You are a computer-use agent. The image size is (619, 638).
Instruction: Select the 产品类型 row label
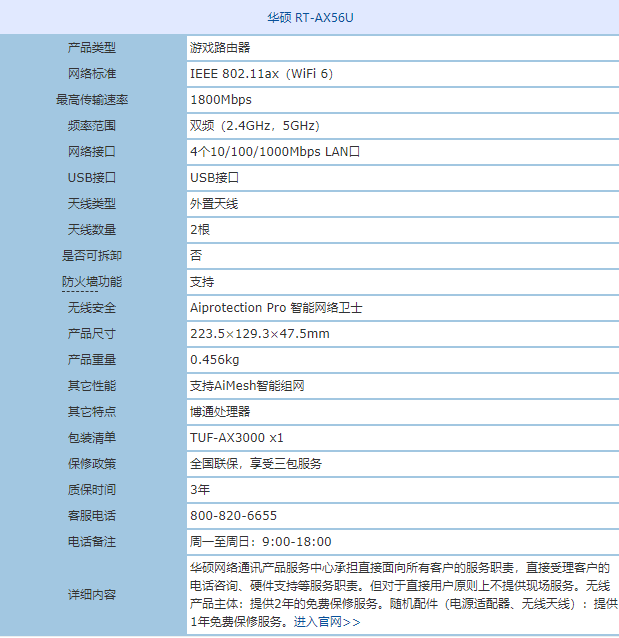click(92, 48)
